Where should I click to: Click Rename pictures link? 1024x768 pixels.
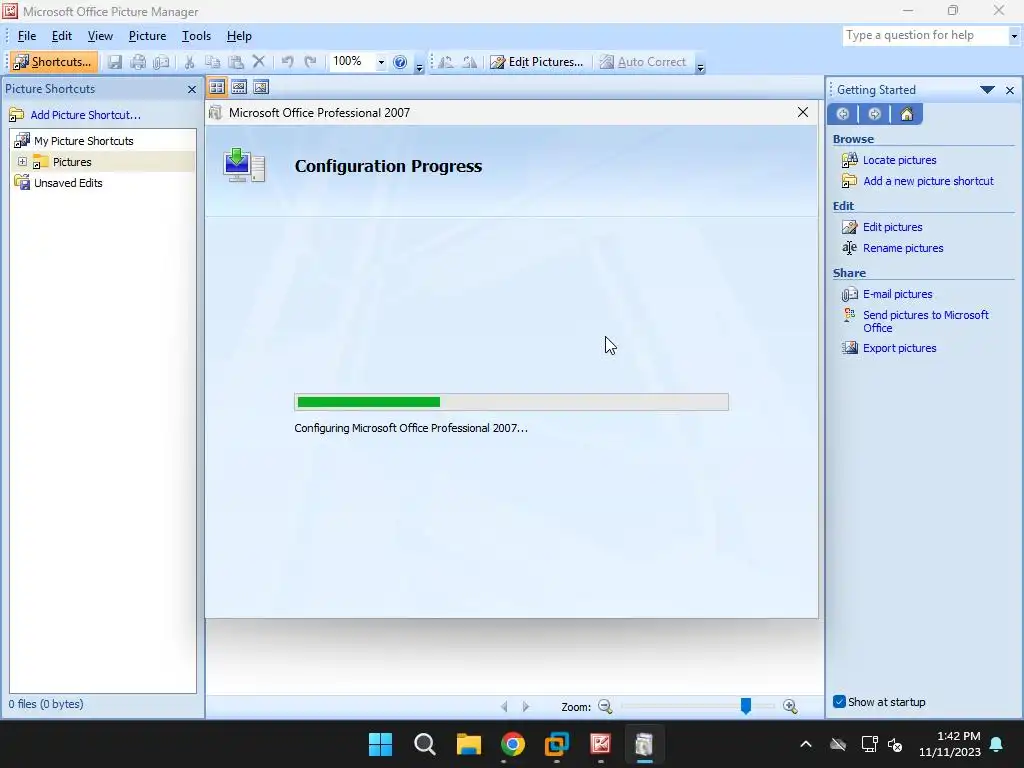tap(903, 248)
